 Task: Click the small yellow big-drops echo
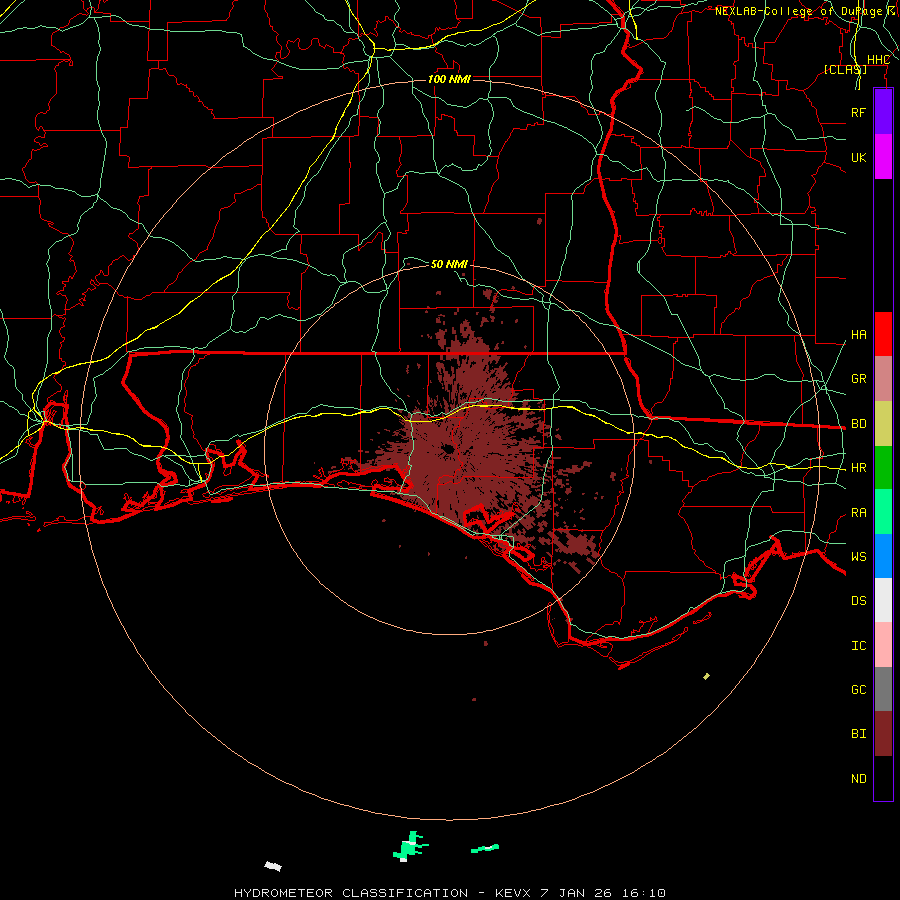pyautogui.click(x=707, y=676)
